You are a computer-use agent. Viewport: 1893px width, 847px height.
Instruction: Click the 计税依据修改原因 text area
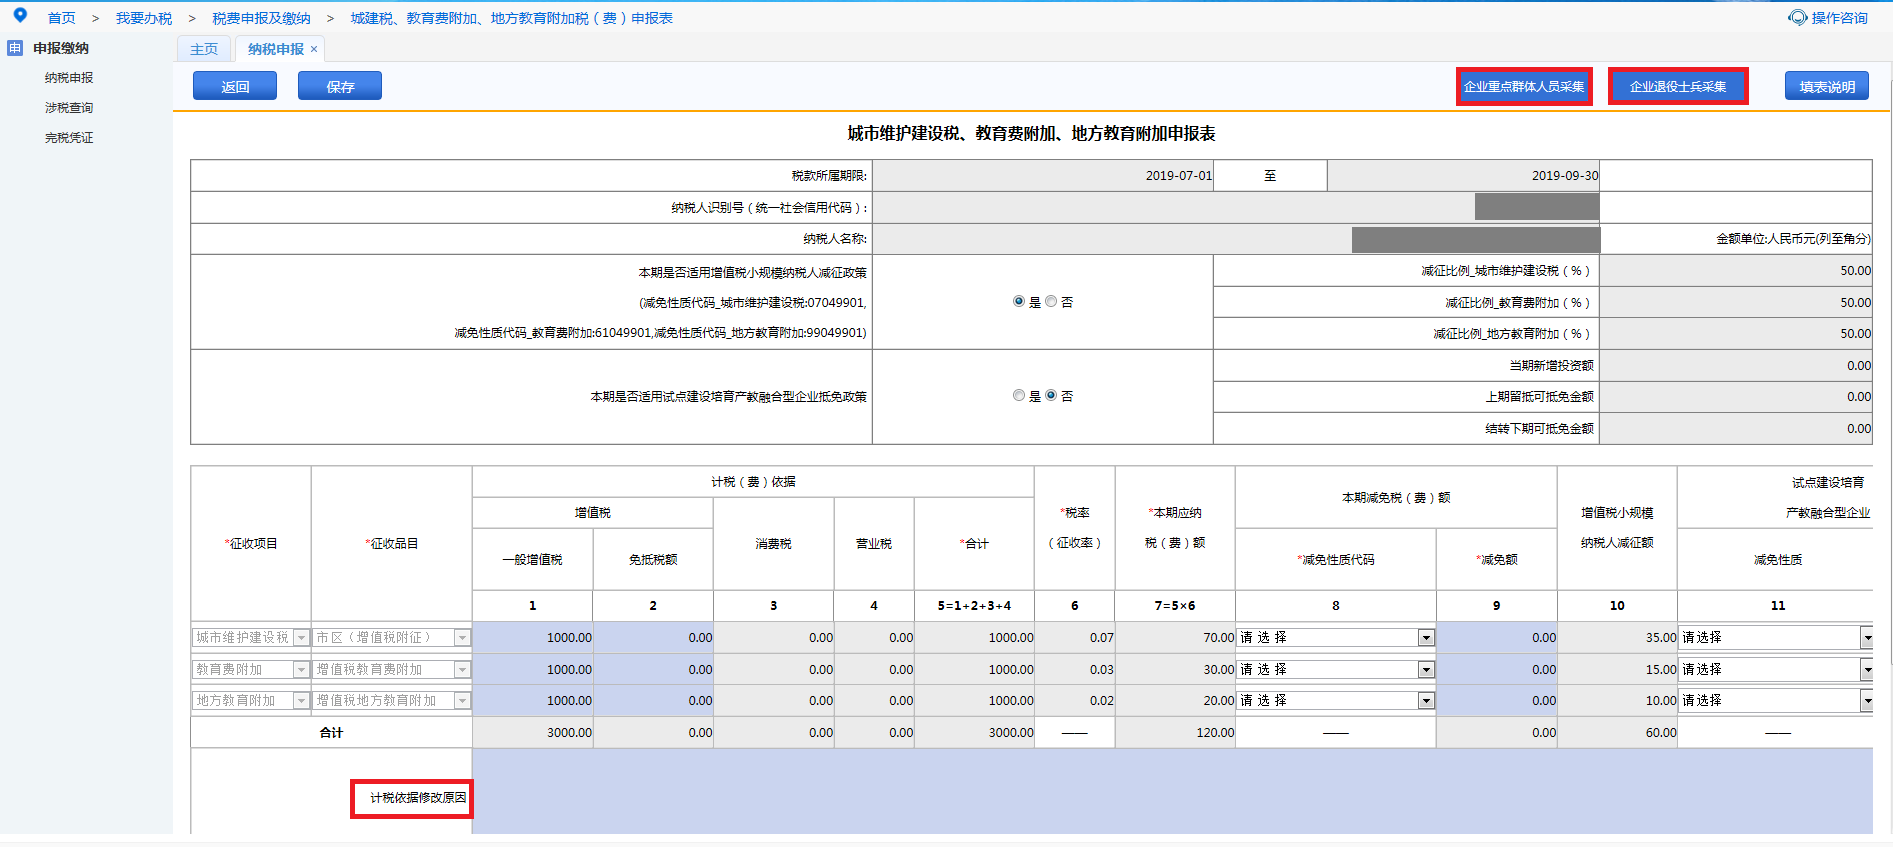click(x=1172, y=791)
